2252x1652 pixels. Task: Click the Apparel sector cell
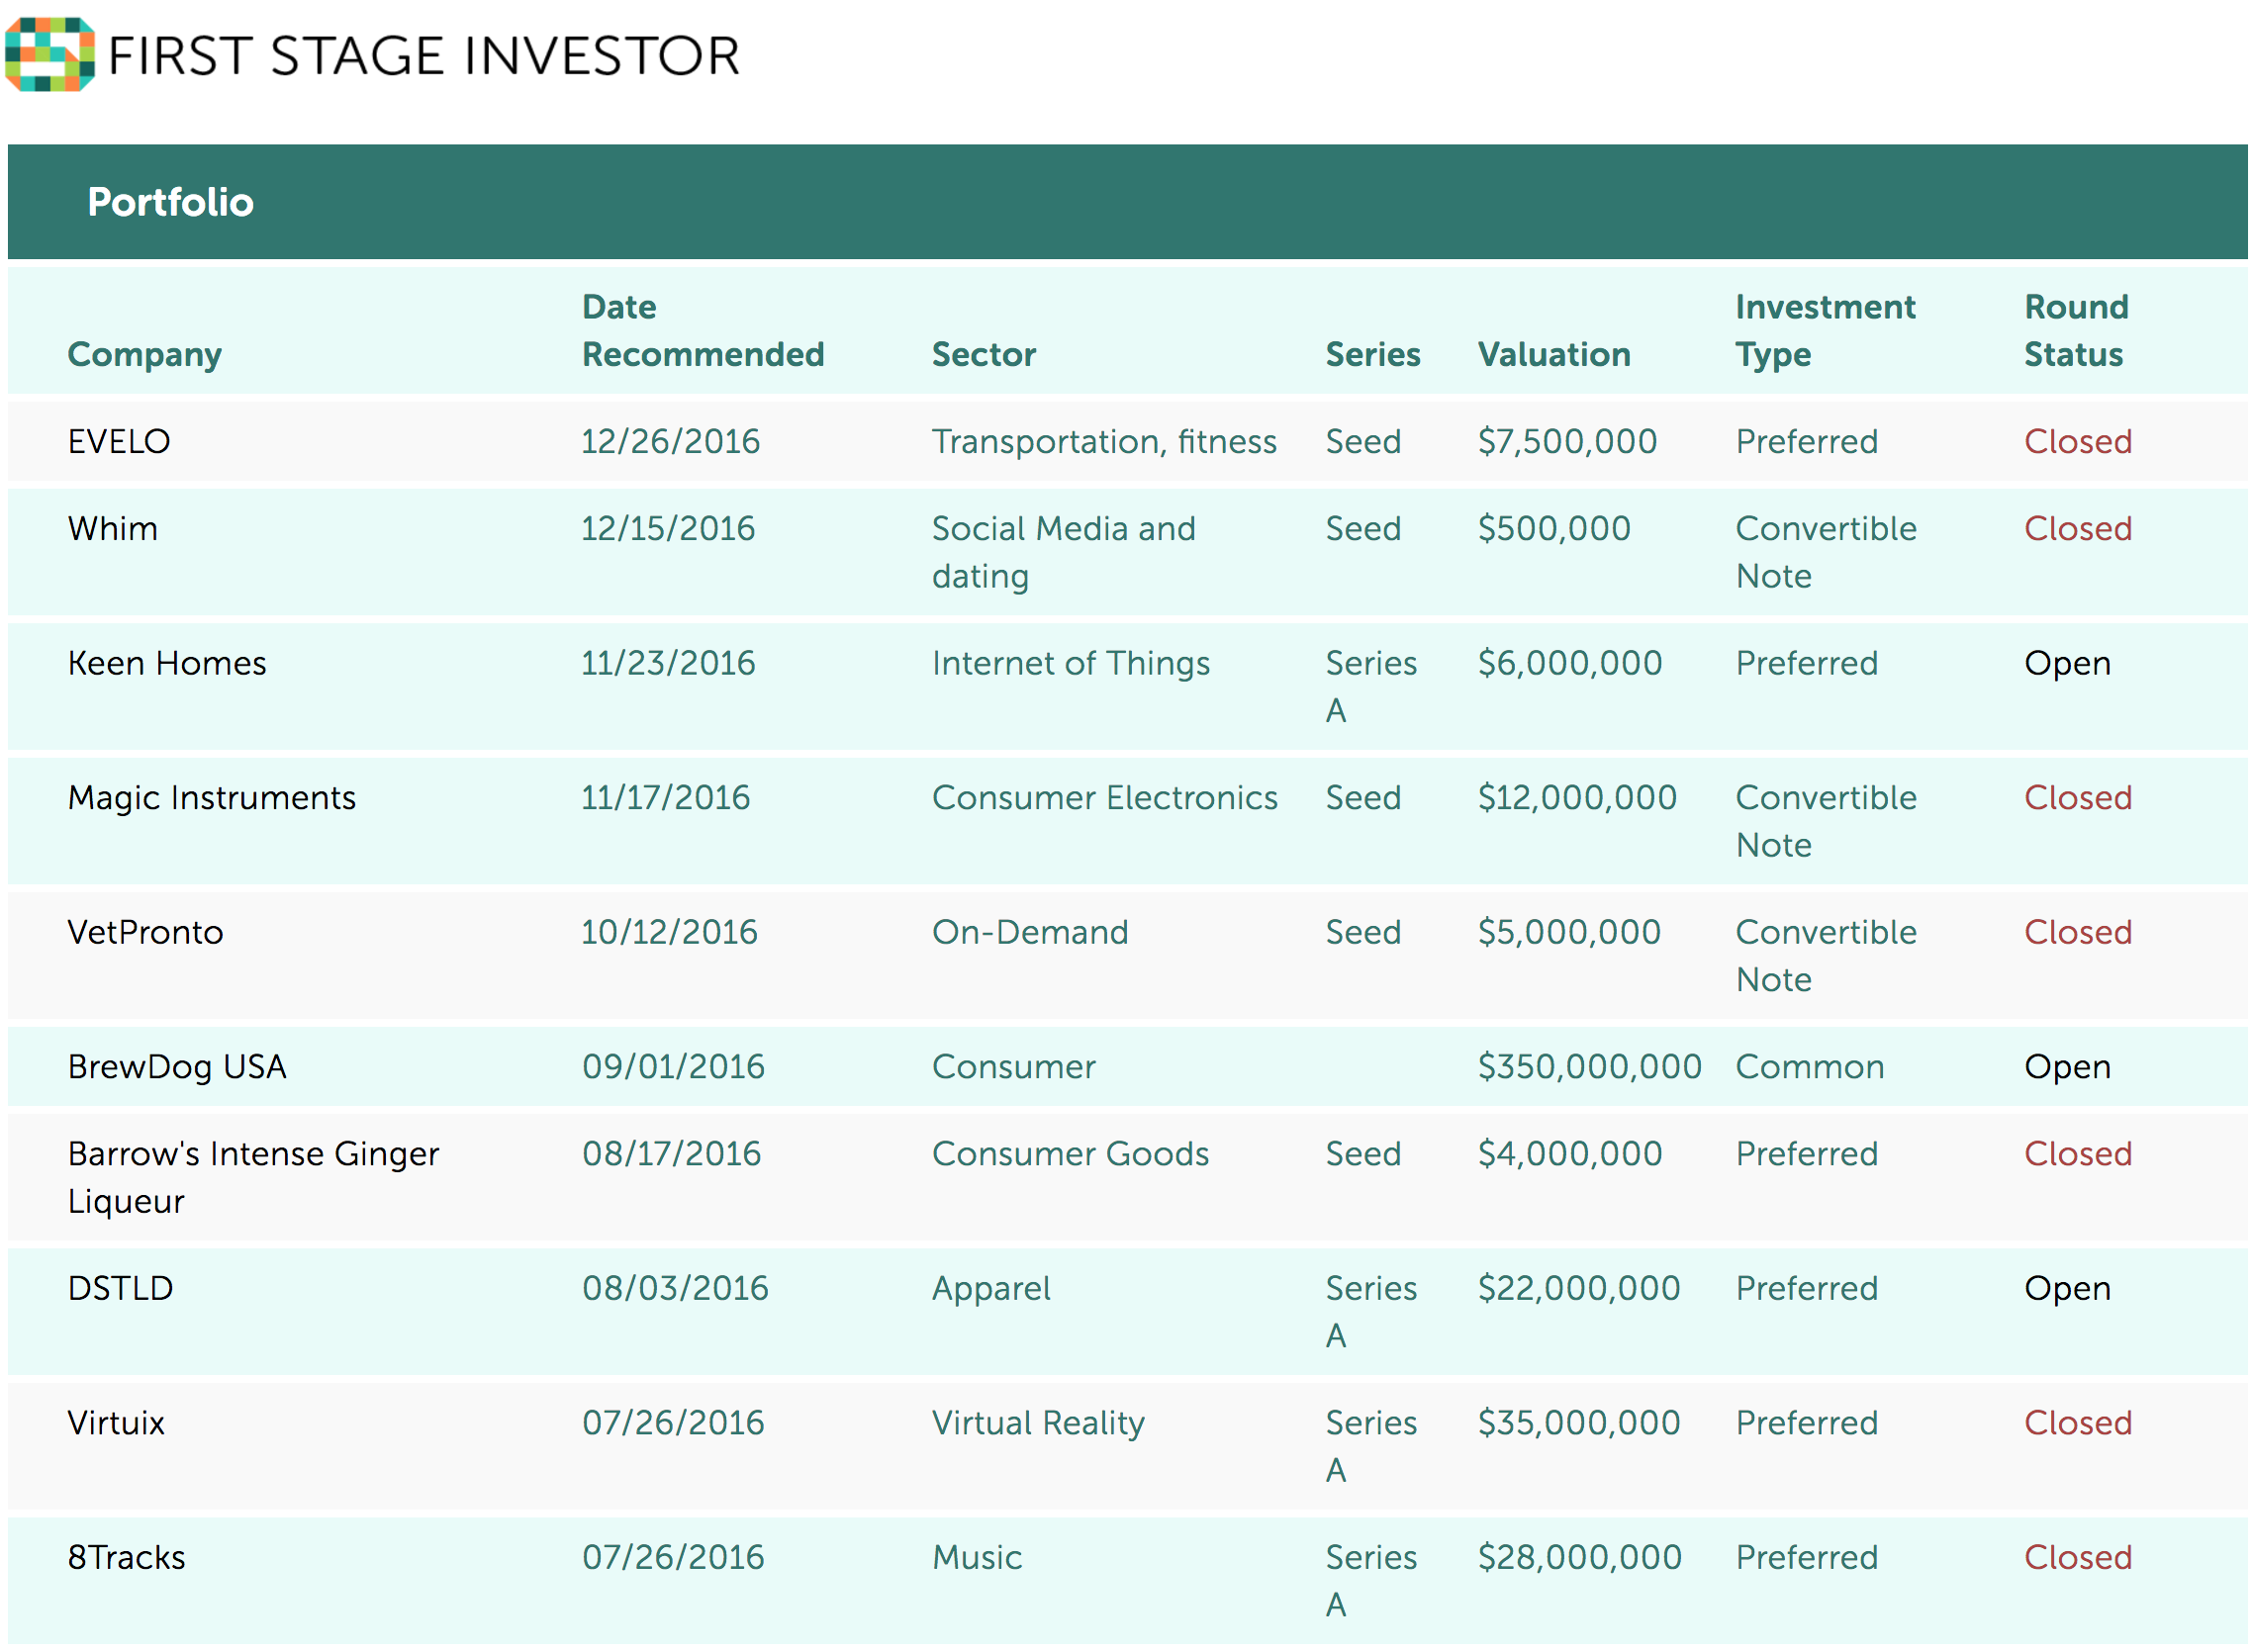992,1289
